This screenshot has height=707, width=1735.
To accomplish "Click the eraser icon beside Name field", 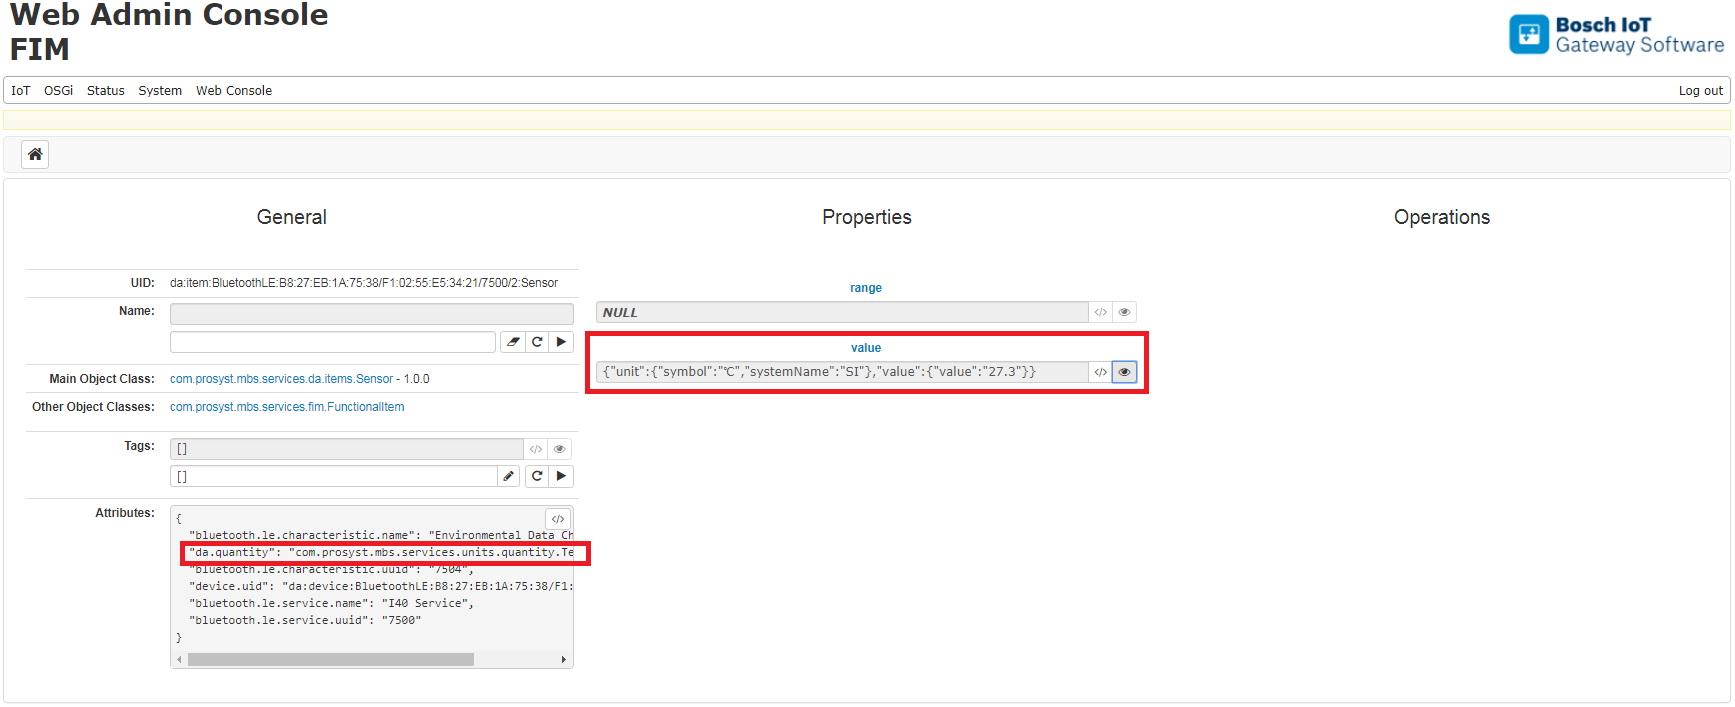I will pos(513,342).
